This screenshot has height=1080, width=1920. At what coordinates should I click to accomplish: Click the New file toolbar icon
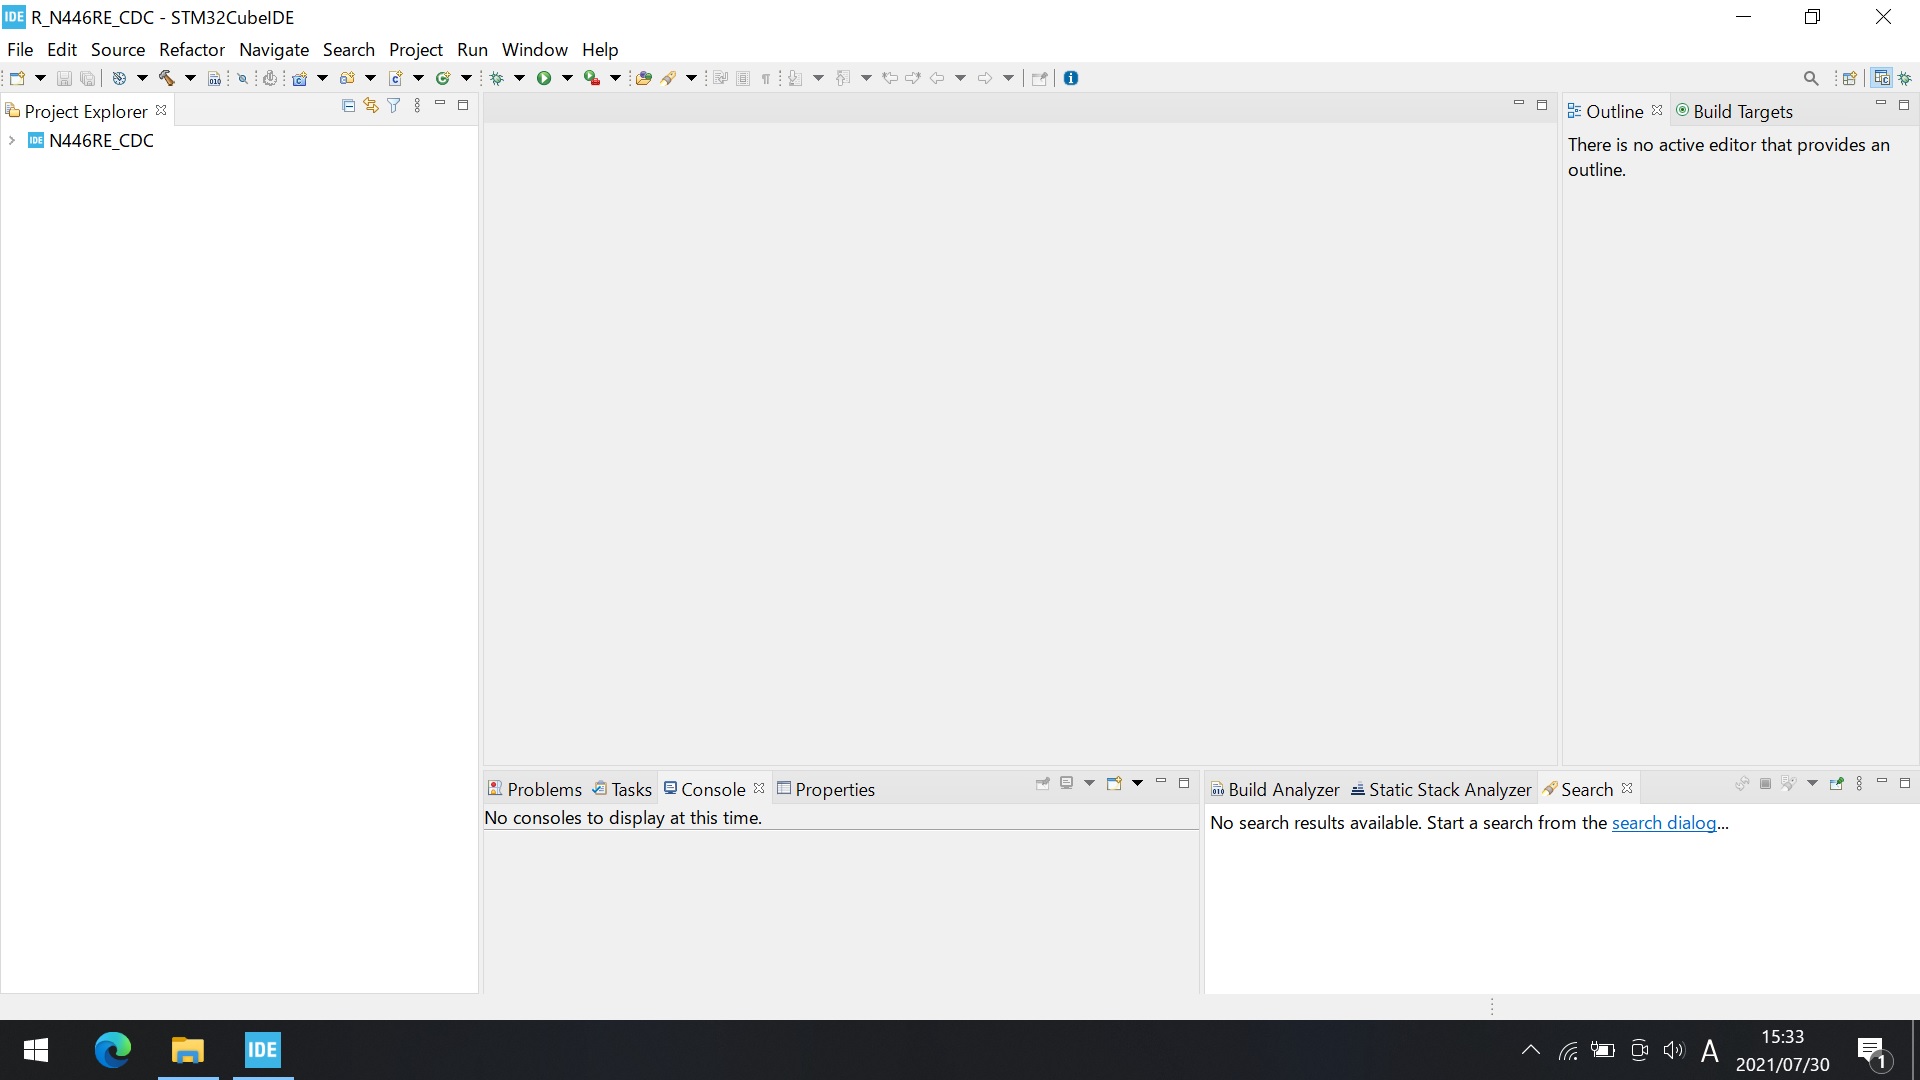click(17, 78)
